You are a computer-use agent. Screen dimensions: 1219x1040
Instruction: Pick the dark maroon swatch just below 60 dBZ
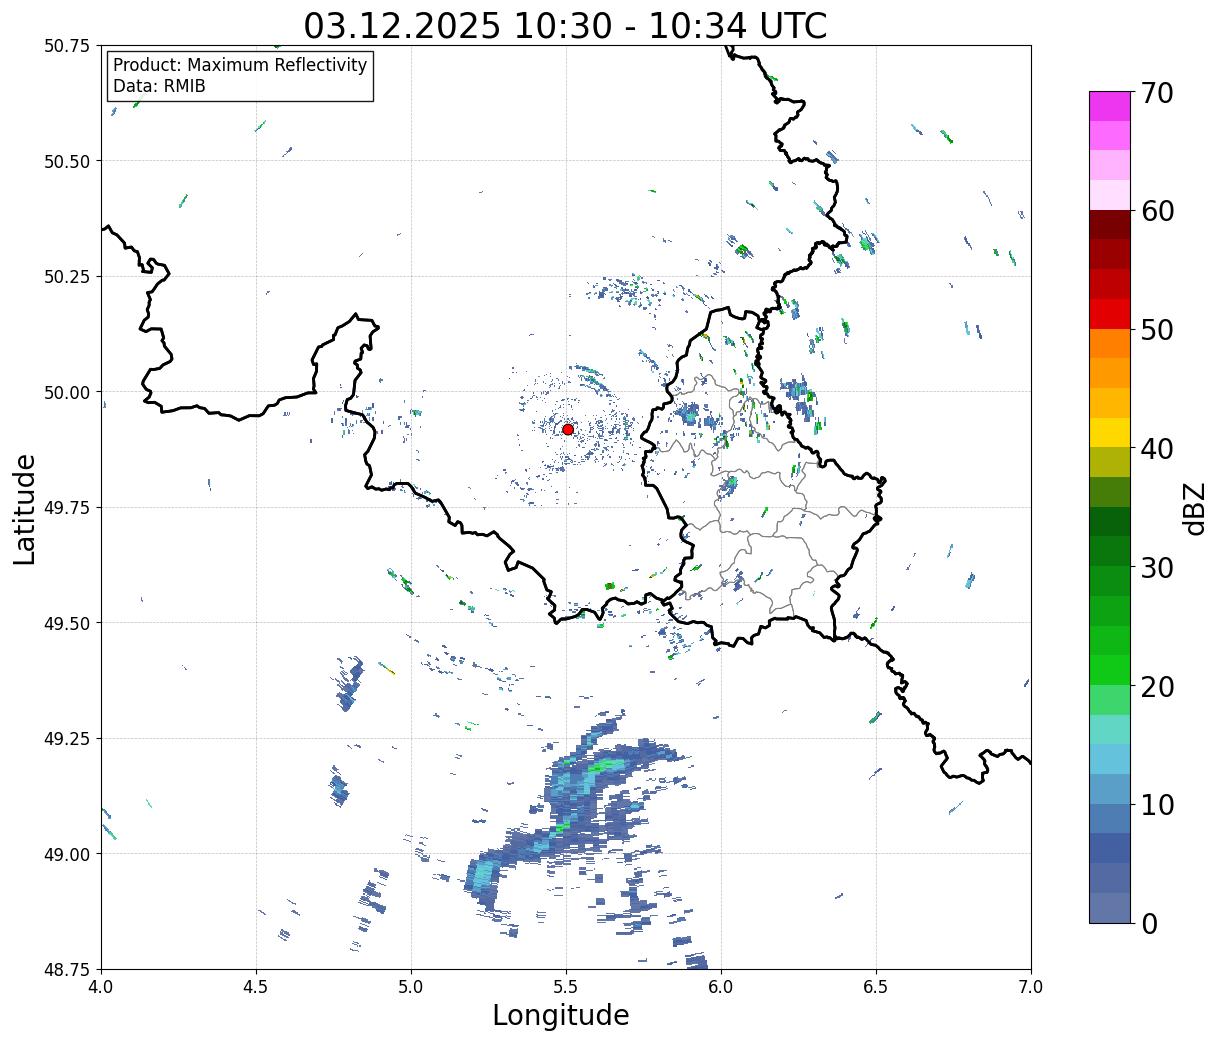pos(1110,225)
